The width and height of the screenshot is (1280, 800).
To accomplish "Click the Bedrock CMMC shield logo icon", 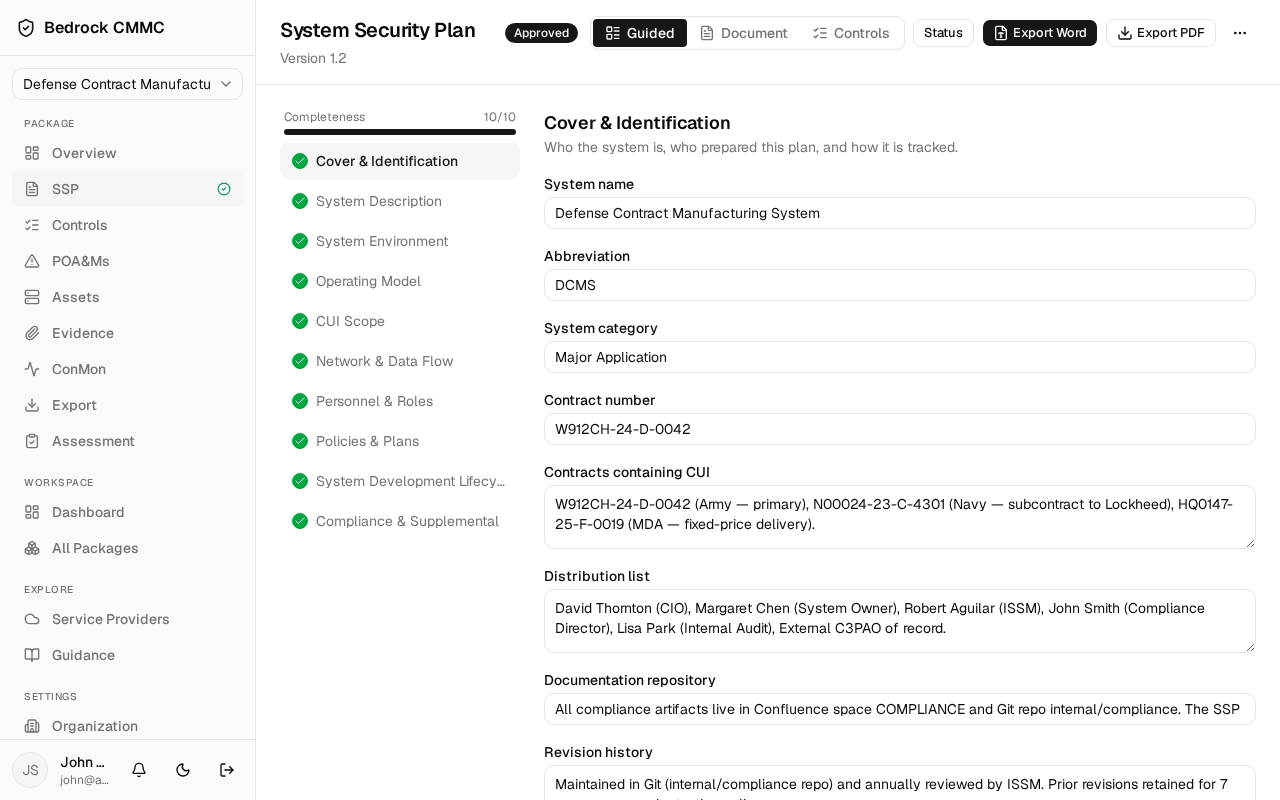I will [26, 28].
